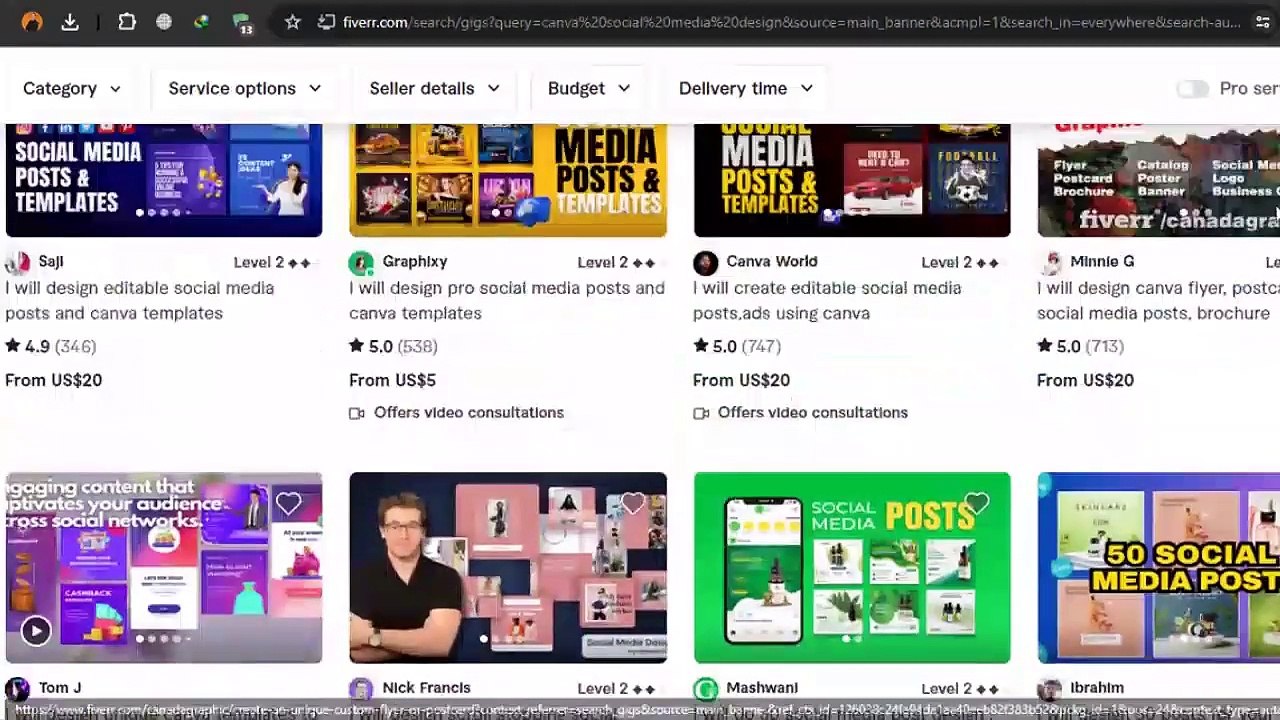The height and width of the screenshot is (720, 1280).
Task: Open the extensions puzzle-piece icon
Action: (127, 21)
